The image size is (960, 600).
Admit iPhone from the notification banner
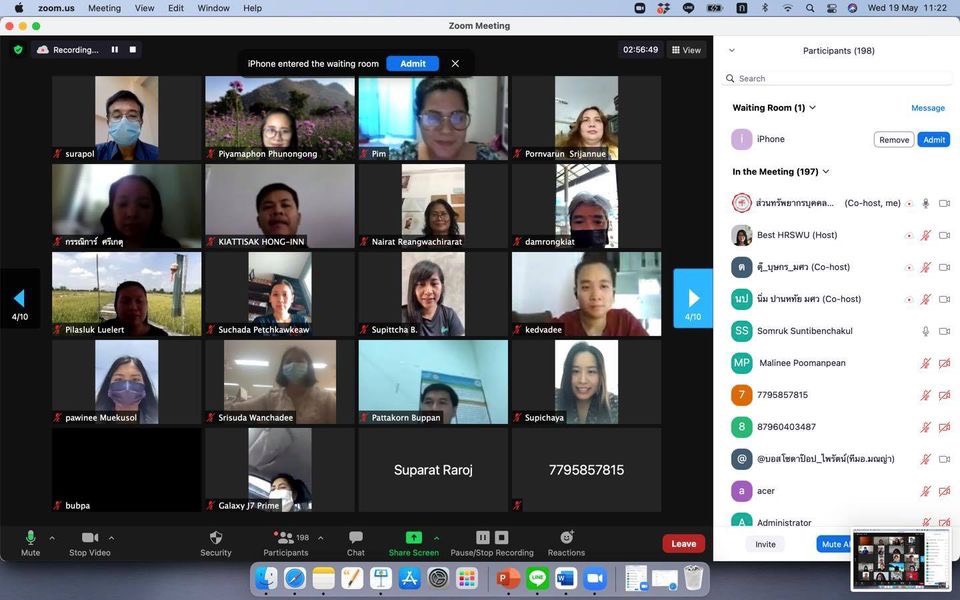[x=412, y=63]
